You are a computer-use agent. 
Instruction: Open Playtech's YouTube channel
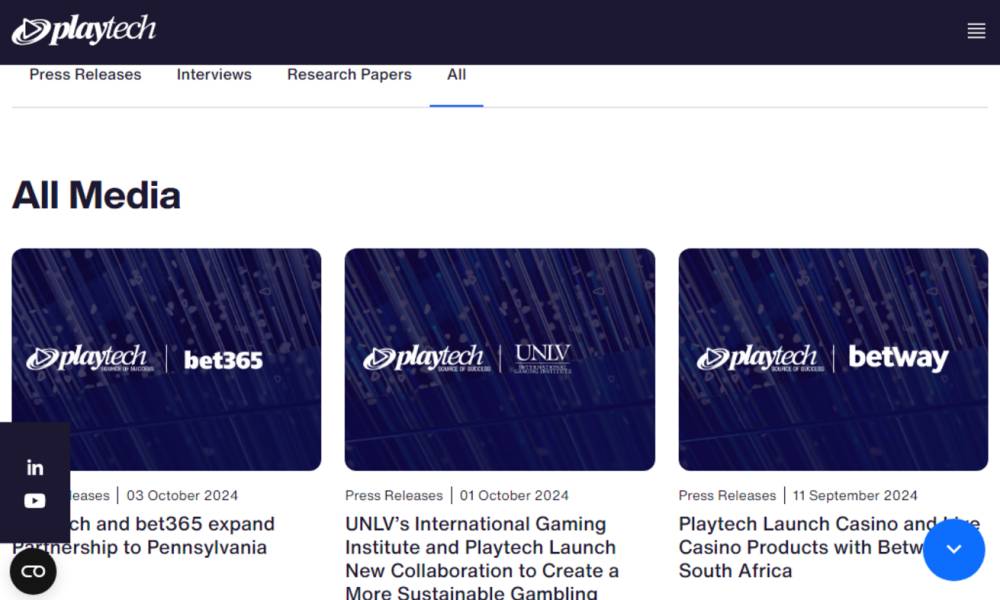pyautogui.click(x=35, y=501)
